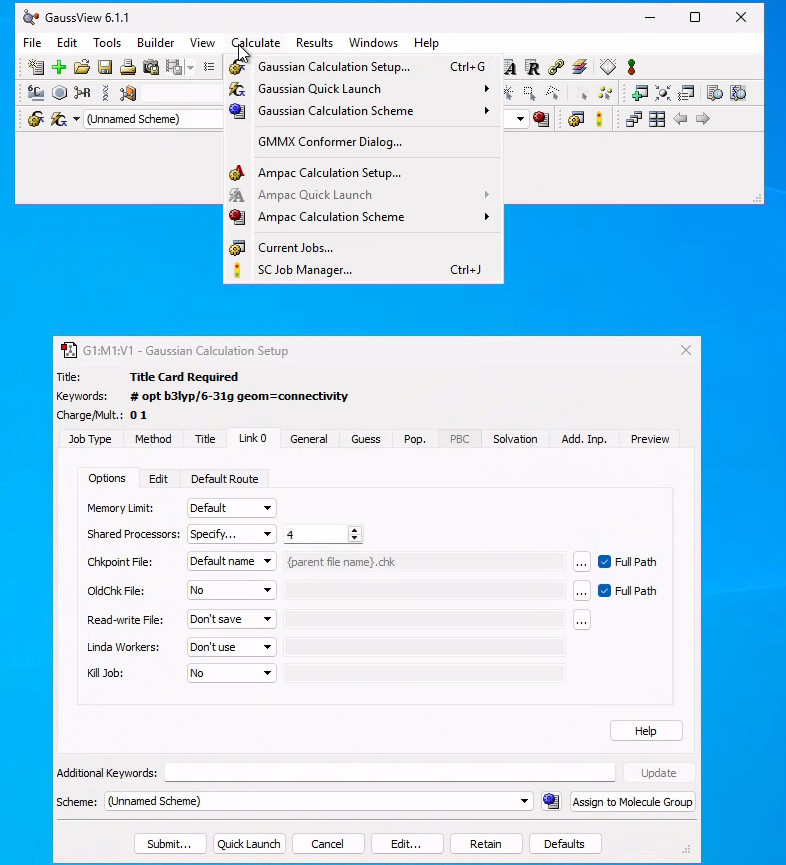The width and height of the screenshot is (786, 865).
Task: Select Ampac Calculation Setup menu entry
Action: [363, 173]
